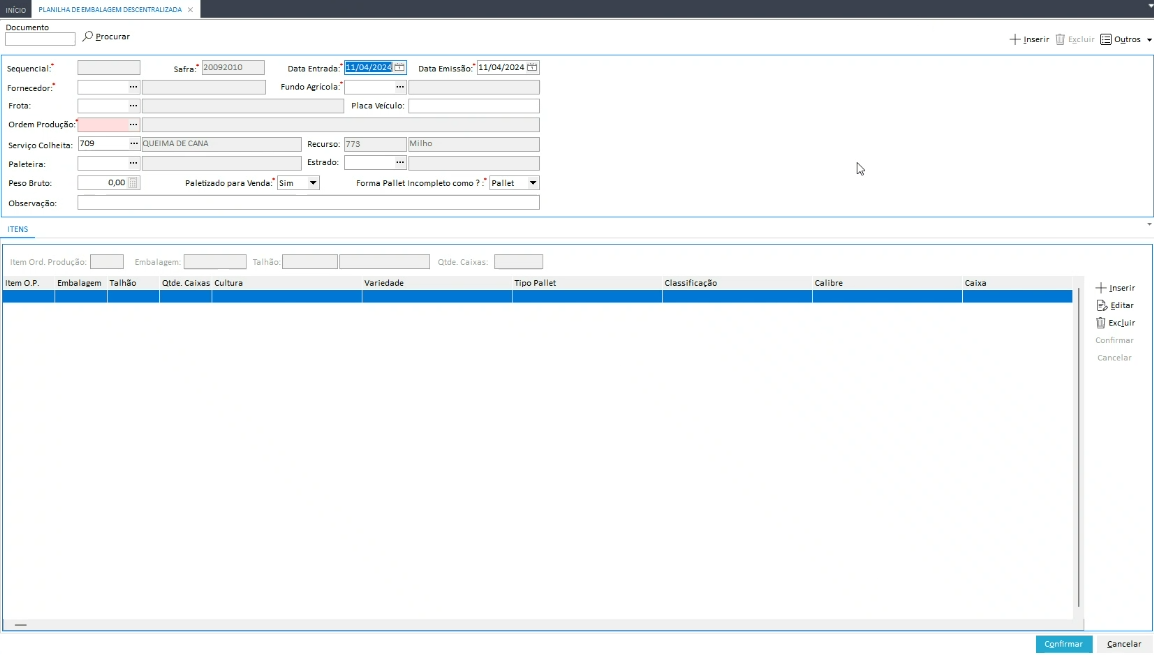Image resolution: width=1154 pixels, height=655 pixels.
Task: Click the Fornecedor code field
Action: [102, 87]
